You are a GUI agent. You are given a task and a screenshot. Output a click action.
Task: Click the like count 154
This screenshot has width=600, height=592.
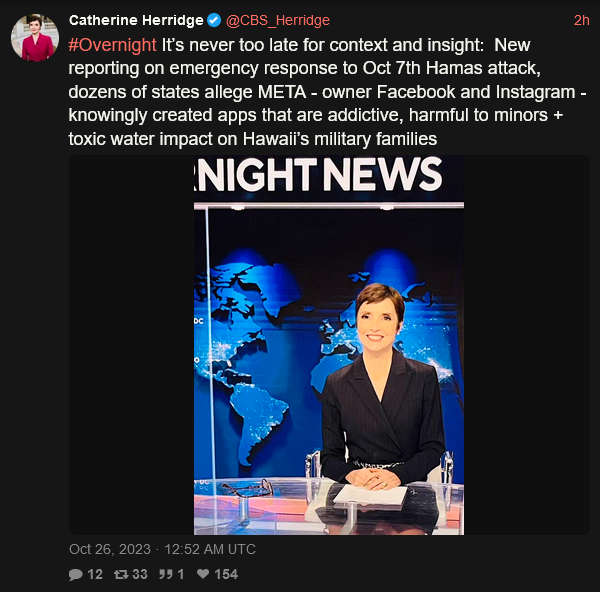pyautogui.click(x=226, y=574)
